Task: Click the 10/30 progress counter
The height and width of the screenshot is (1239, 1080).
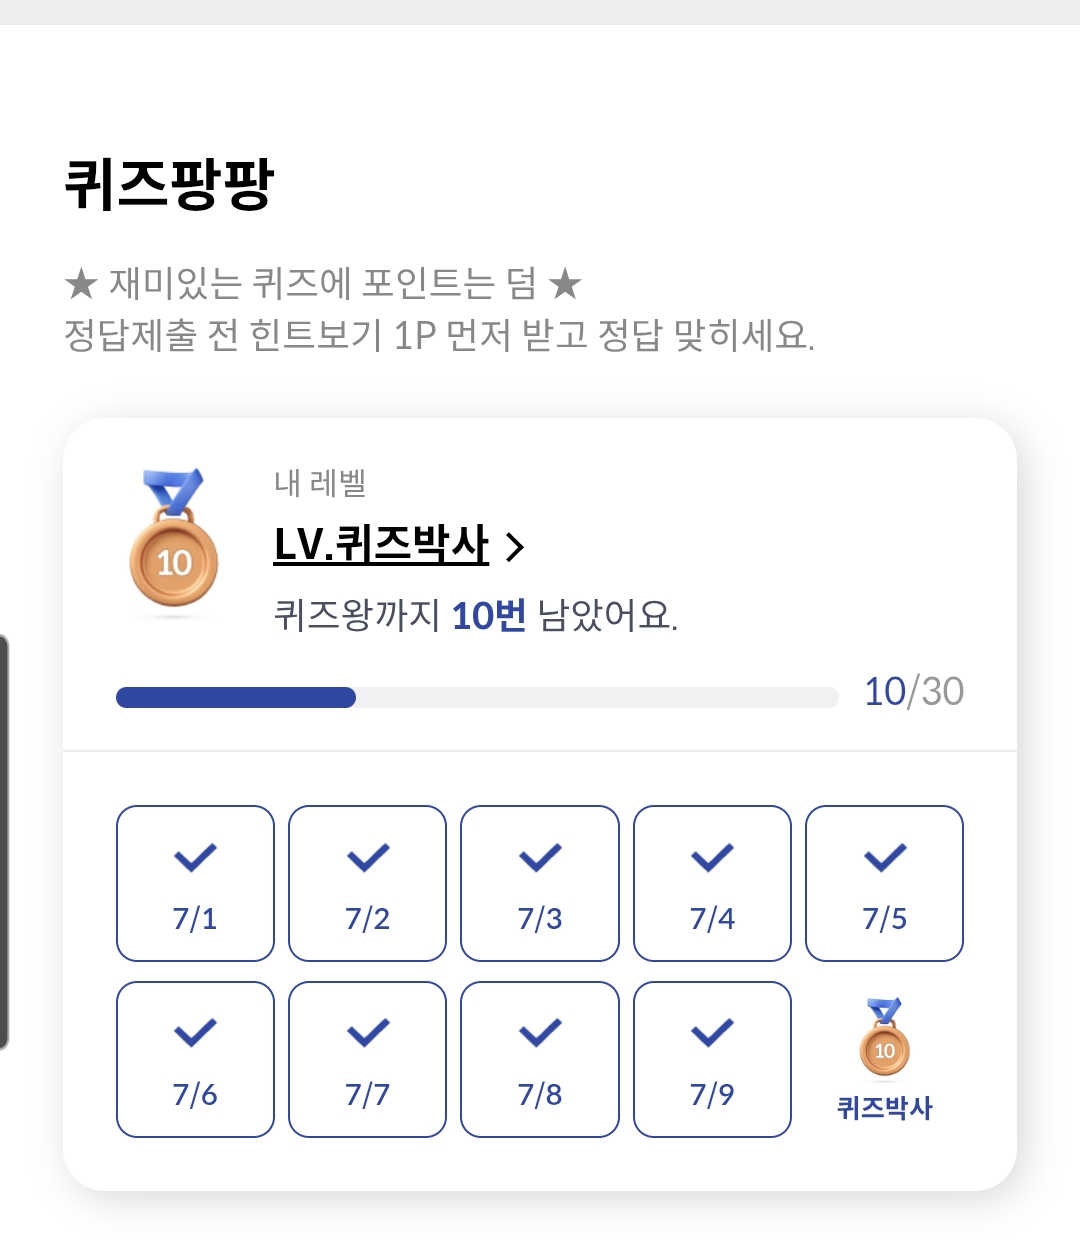Action: pyautogui.click(x=914, y=691)
